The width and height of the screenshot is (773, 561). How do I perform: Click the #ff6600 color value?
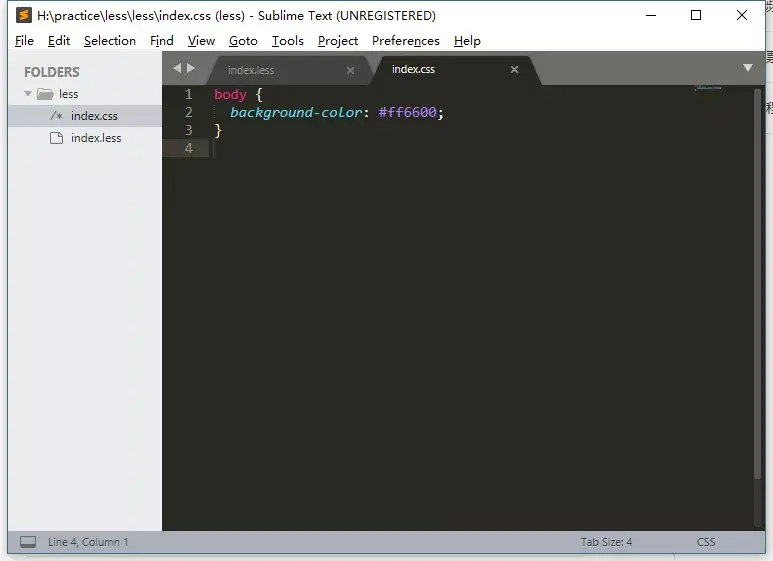click(x=407, y=112)
